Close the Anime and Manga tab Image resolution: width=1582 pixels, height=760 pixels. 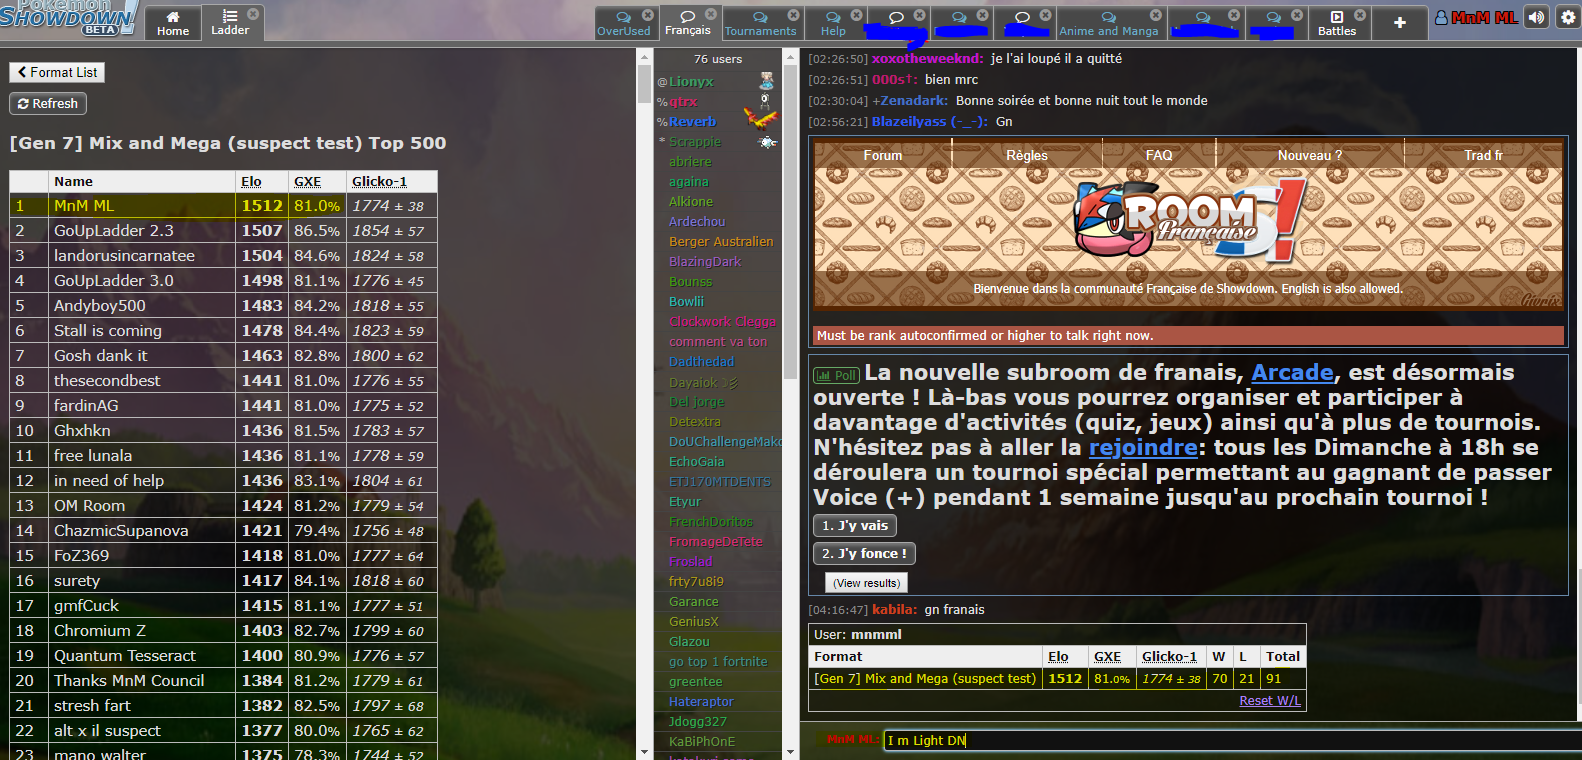pos(1156,15)
